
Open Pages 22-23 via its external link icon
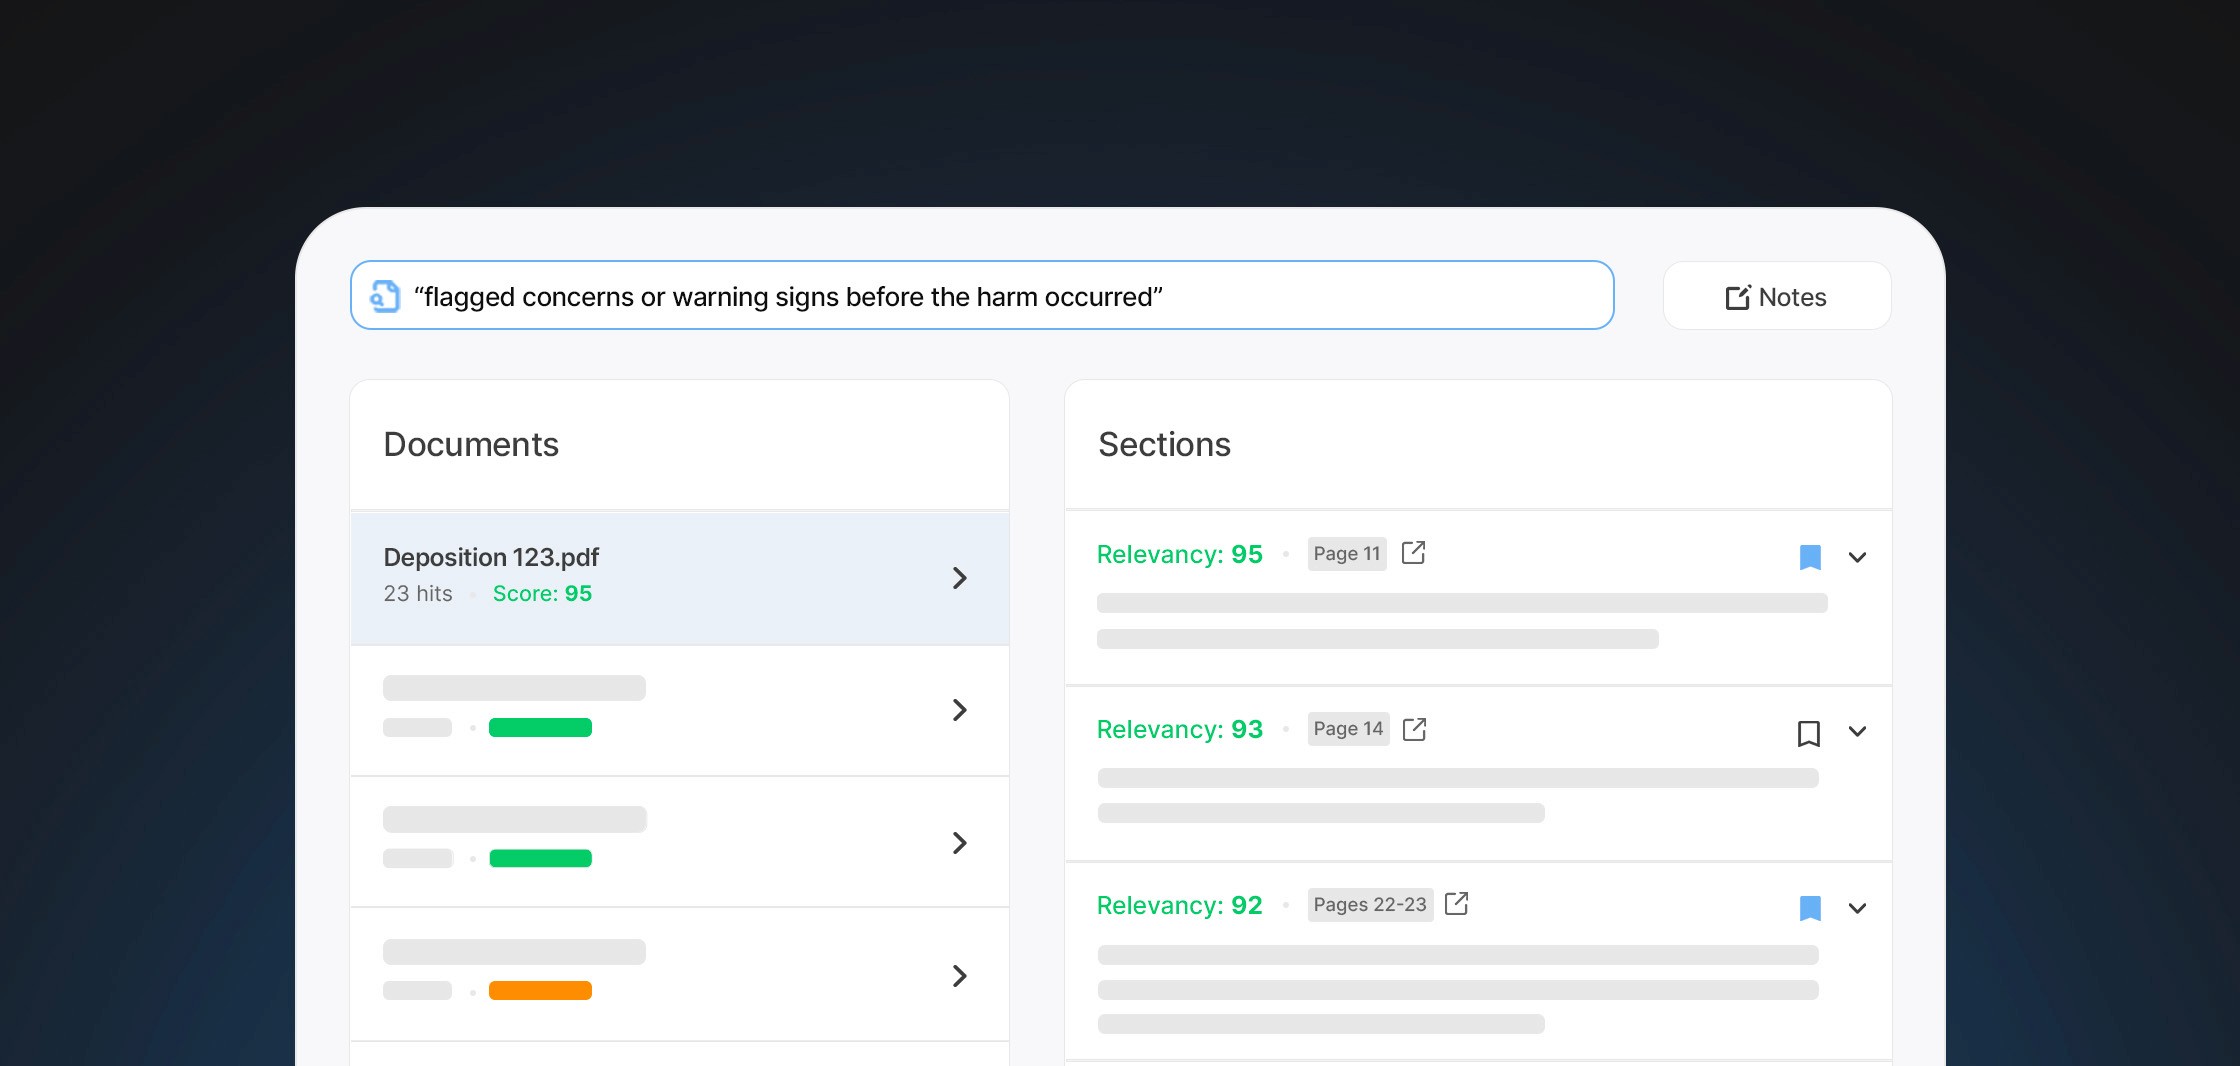click(x=1458, y=904)
